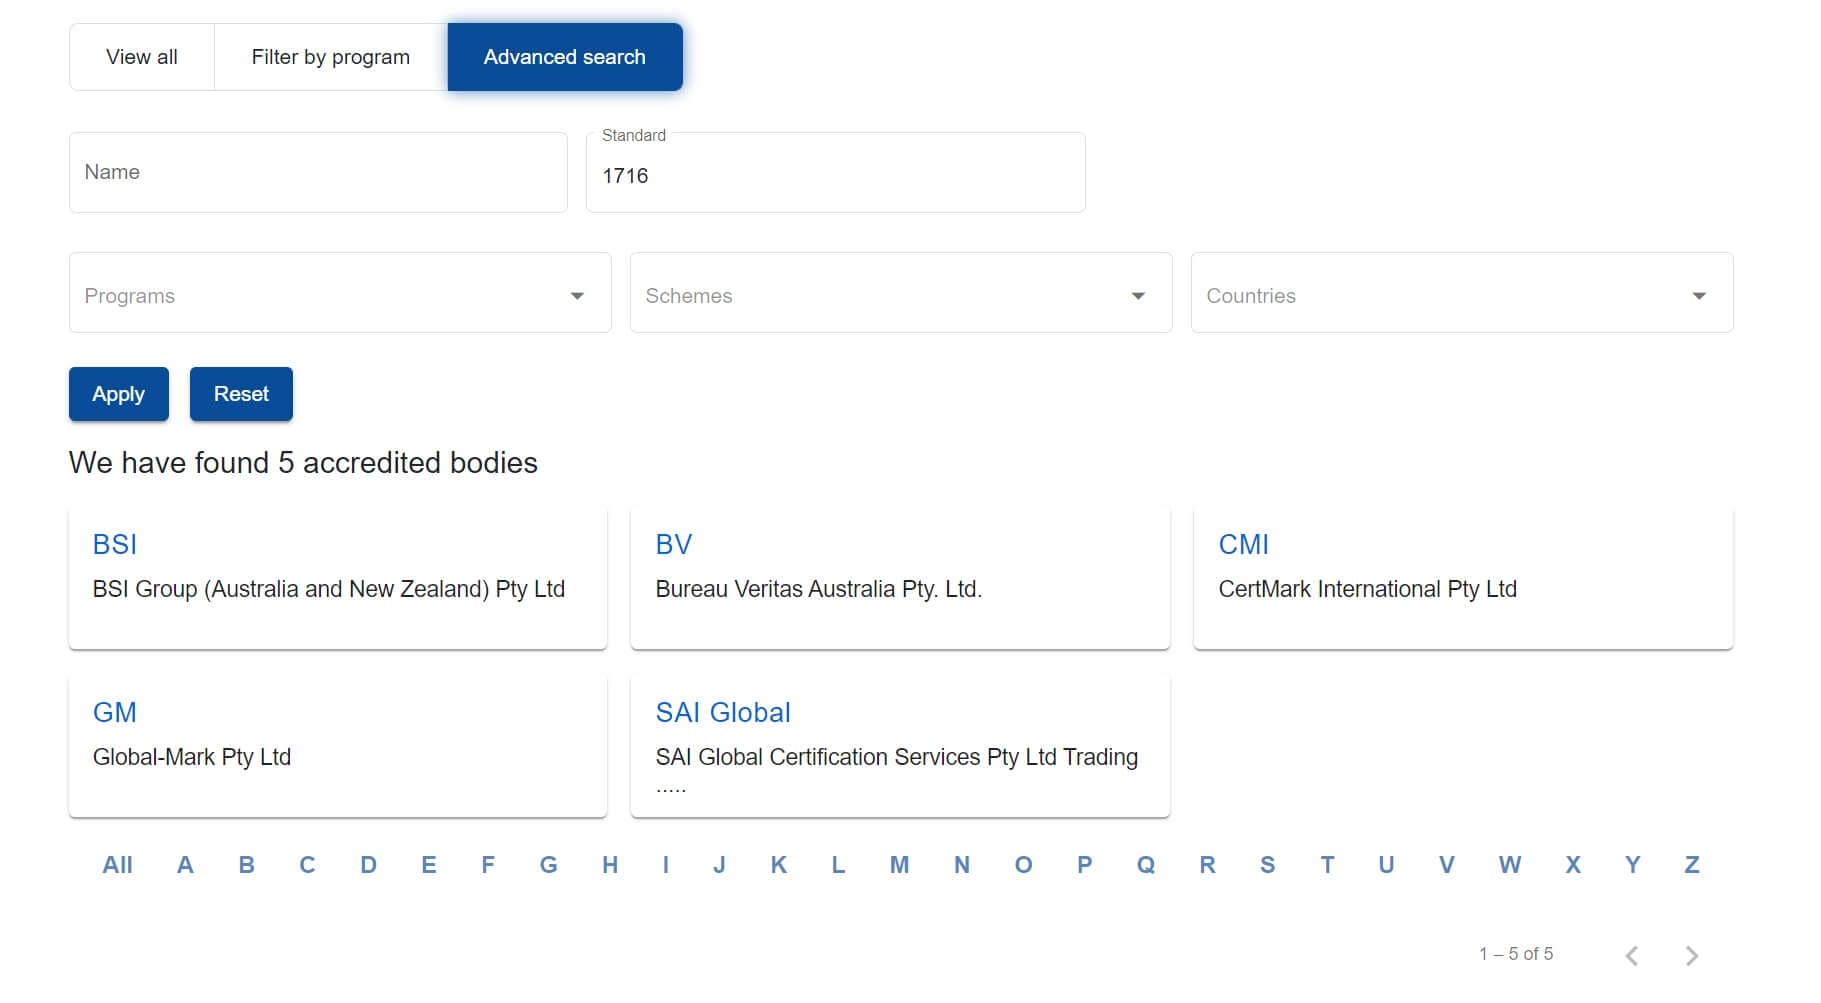Switch to the View all tab
The width and height of the screenshot is (1821, 1003).
point(142,57)
